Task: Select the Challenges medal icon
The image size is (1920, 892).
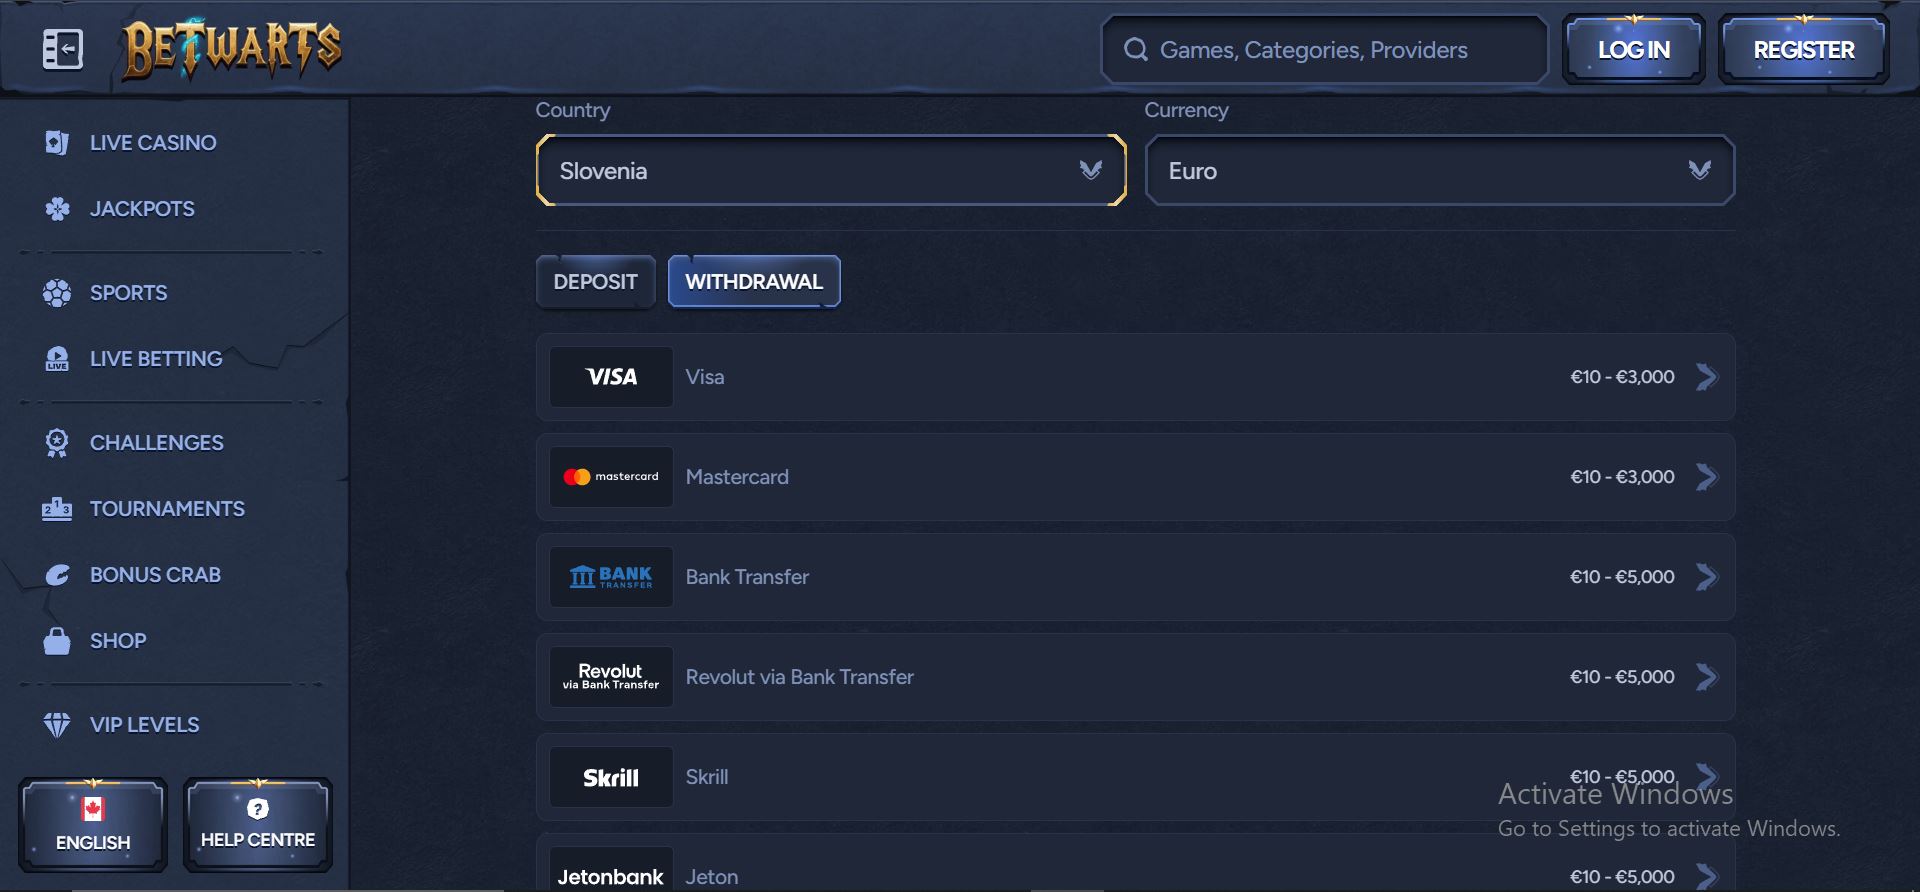Action: coord(57,443)
